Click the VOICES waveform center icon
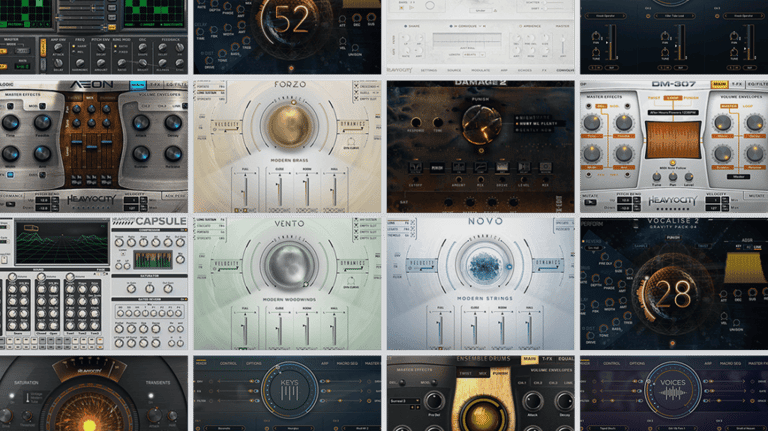 (x=673, y=390)
